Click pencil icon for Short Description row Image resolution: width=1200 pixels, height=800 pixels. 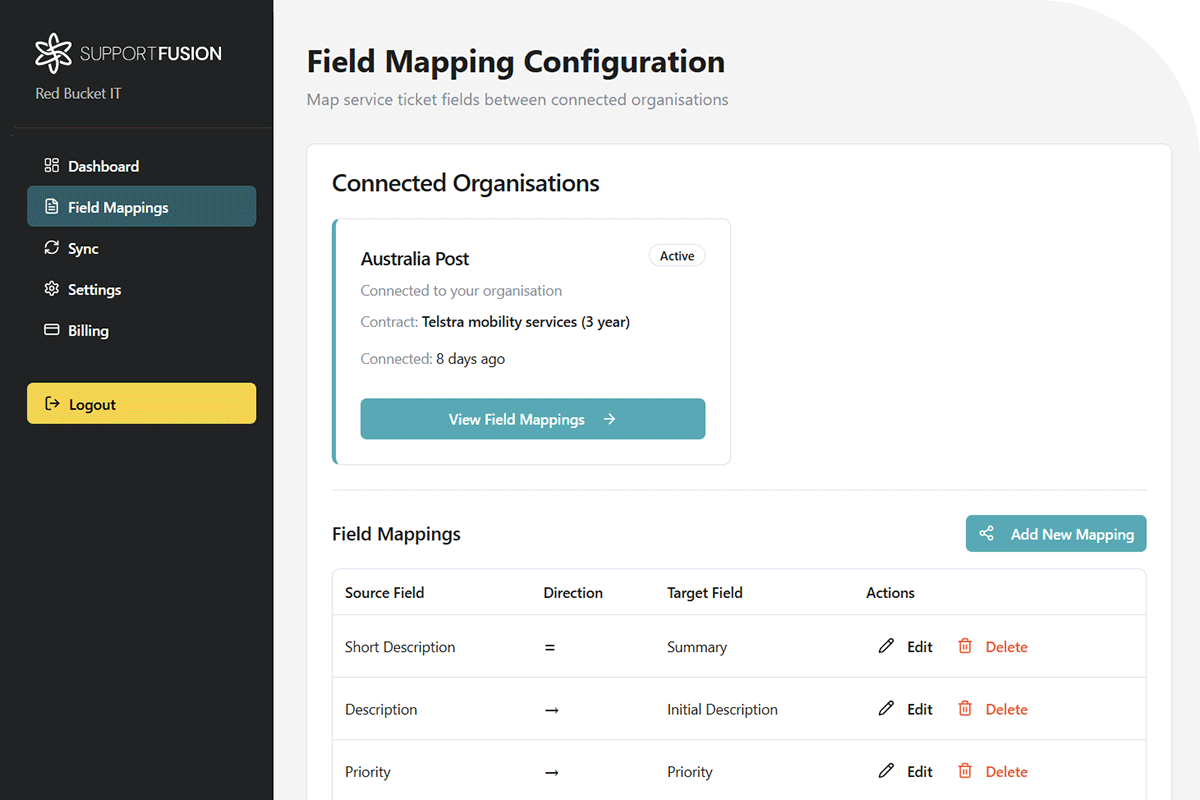tap(886, 646)
